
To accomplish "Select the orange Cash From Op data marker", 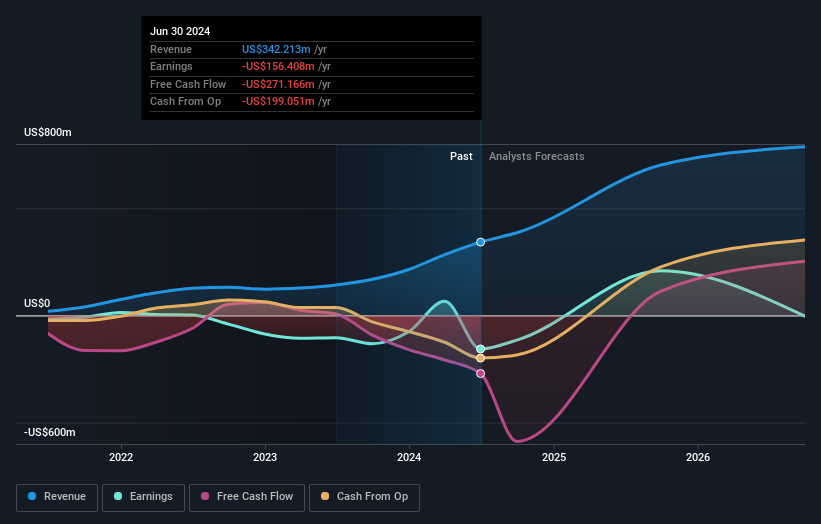I will point(480,358).
